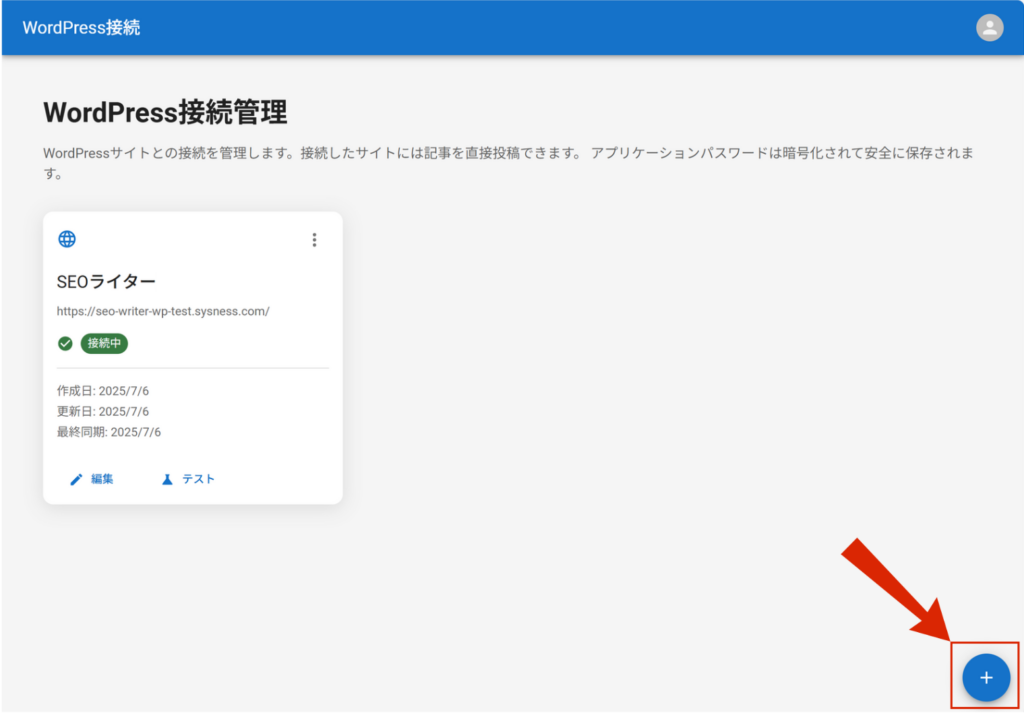Click the 作成日: 2025/7/6 line
This screenshot has height=713, width=1024.
pos(103,390)
